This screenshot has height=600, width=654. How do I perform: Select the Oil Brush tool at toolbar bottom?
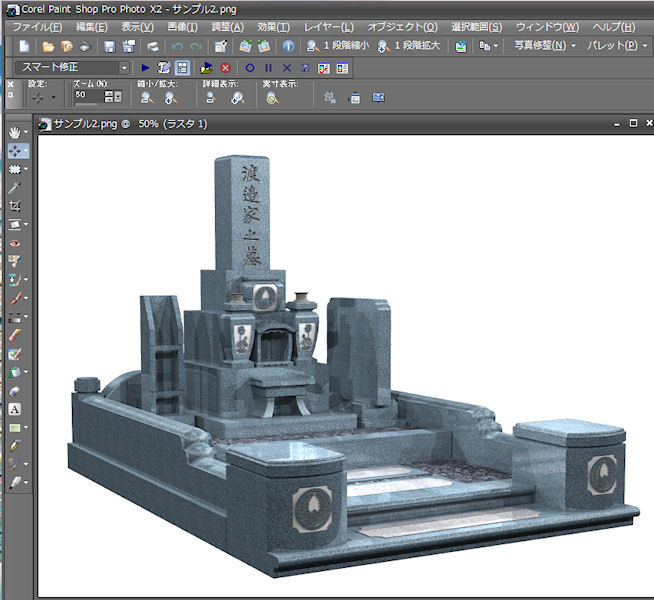[15, 483]
